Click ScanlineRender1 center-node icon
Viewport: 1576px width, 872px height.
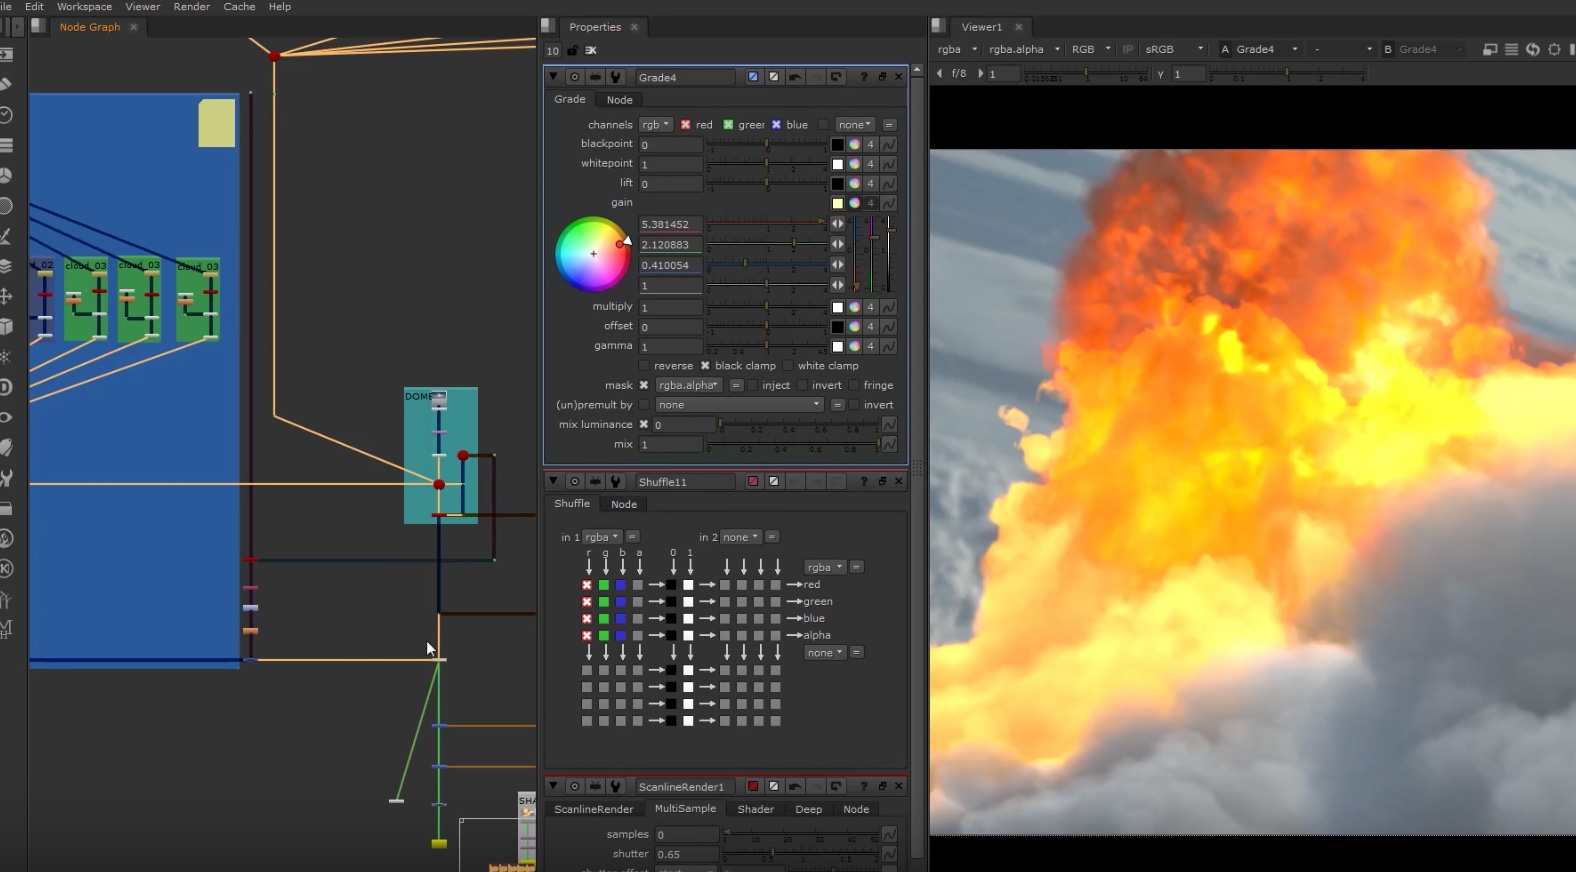574,786
